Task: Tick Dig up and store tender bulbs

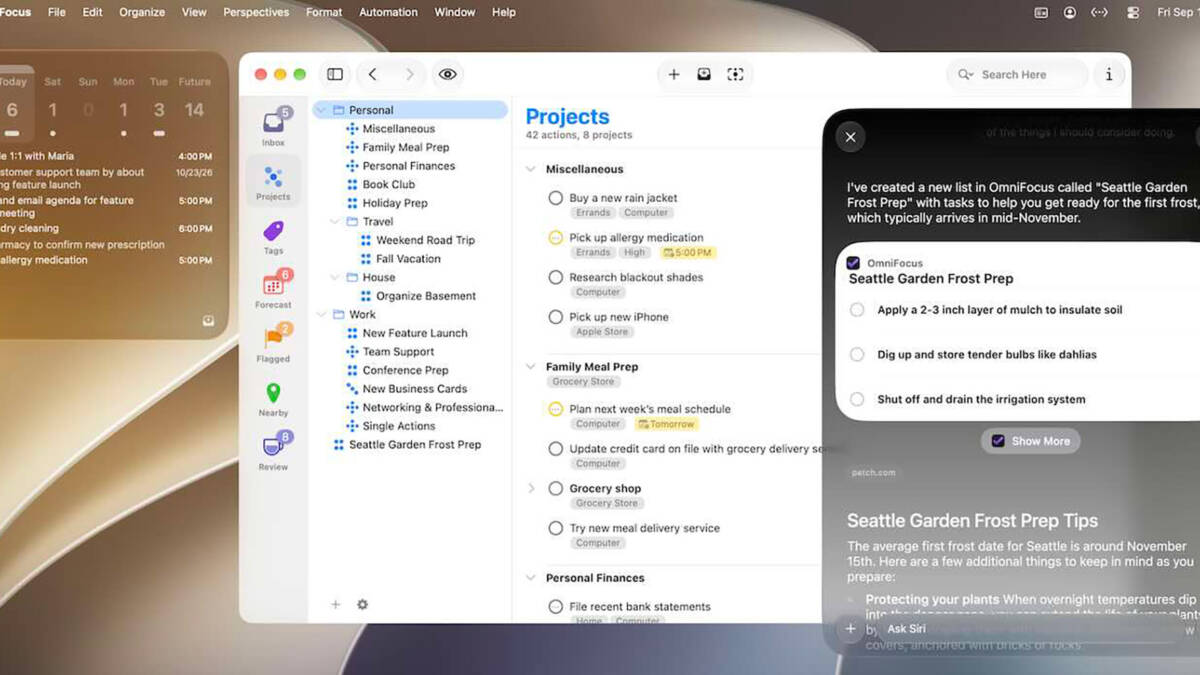Action: [x=857, y=354]
